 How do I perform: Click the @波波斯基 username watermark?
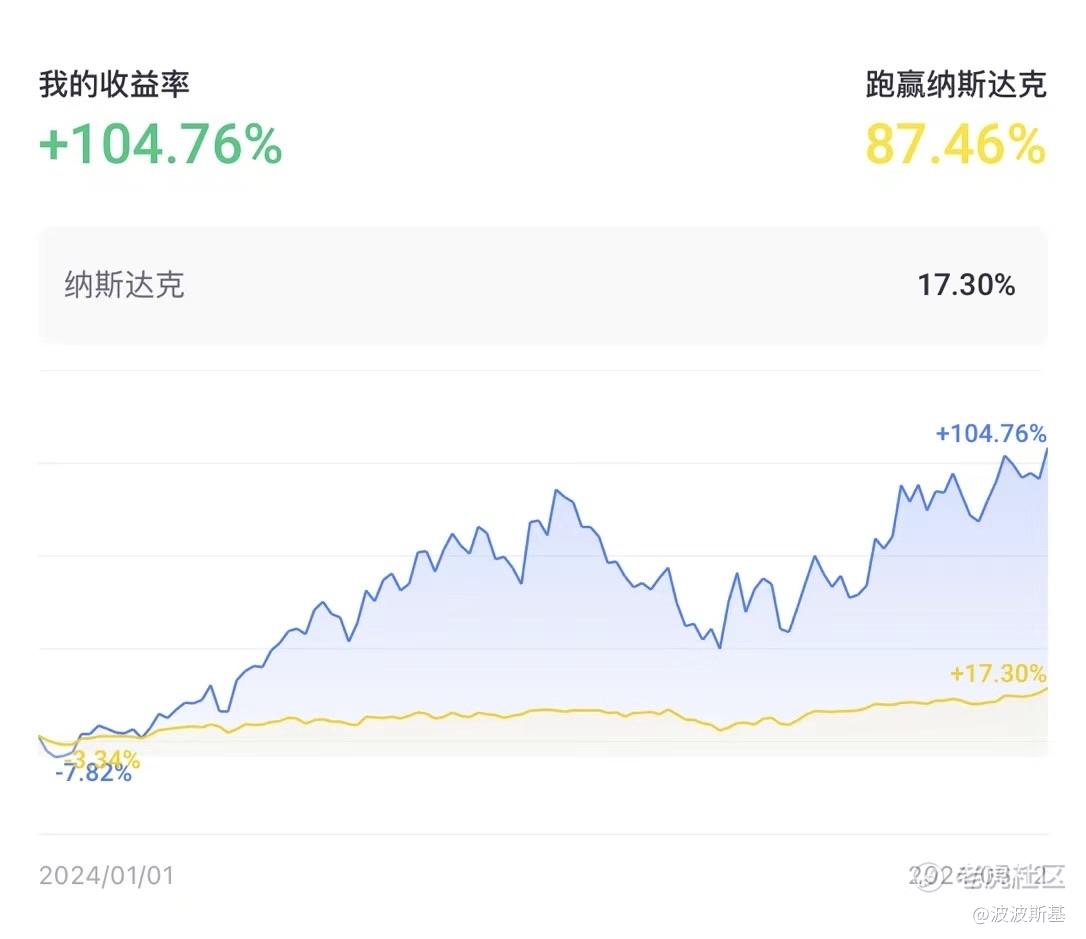tap(1019, 913)
